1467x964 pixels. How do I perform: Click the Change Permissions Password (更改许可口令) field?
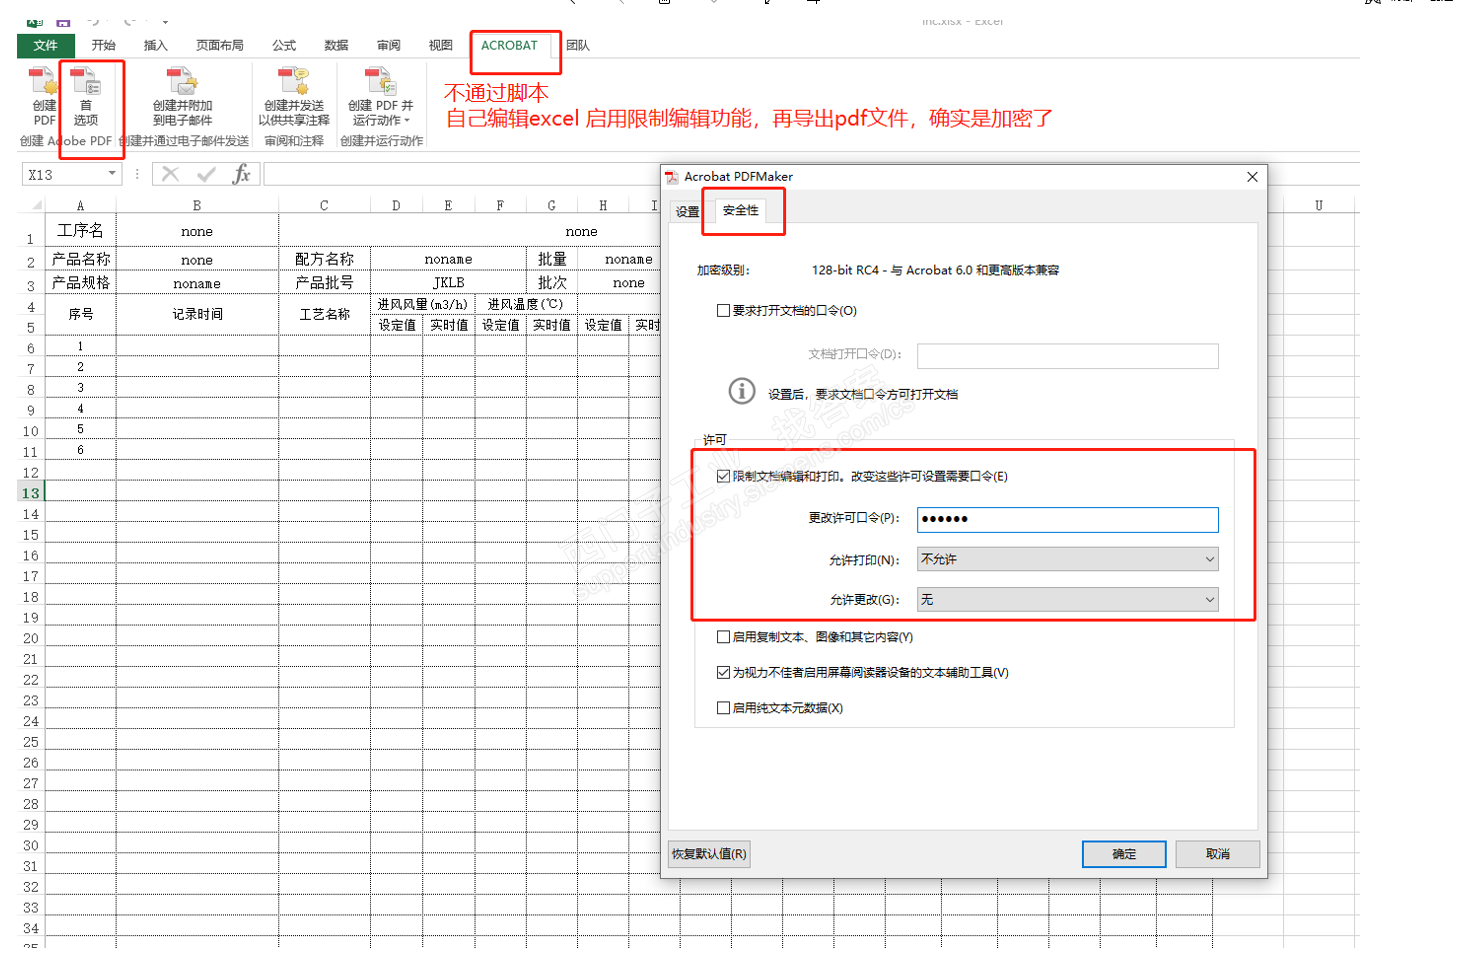[x=1067, y=519]
